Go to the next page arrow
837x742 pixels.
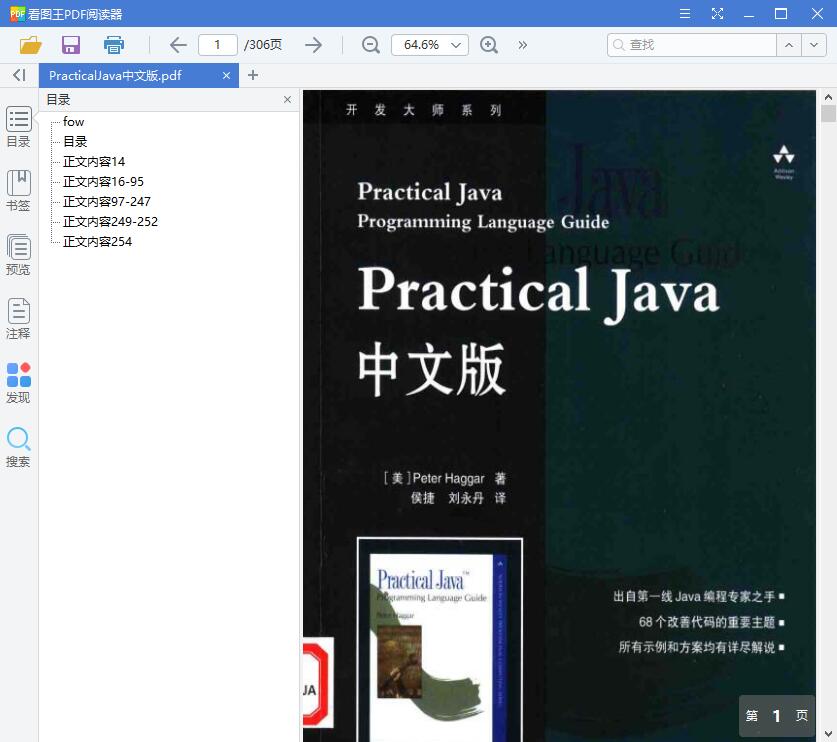[313, 45]
